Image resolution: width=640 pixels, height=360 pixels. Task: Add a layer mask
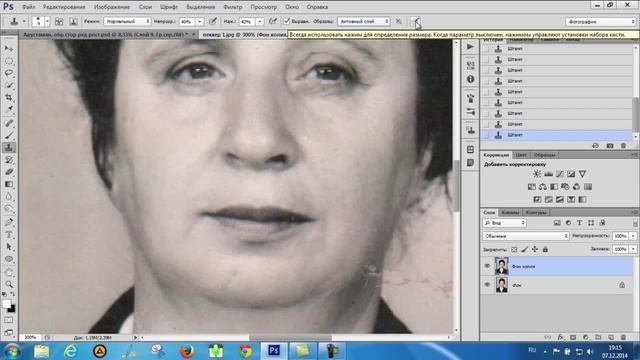point(573,337)
